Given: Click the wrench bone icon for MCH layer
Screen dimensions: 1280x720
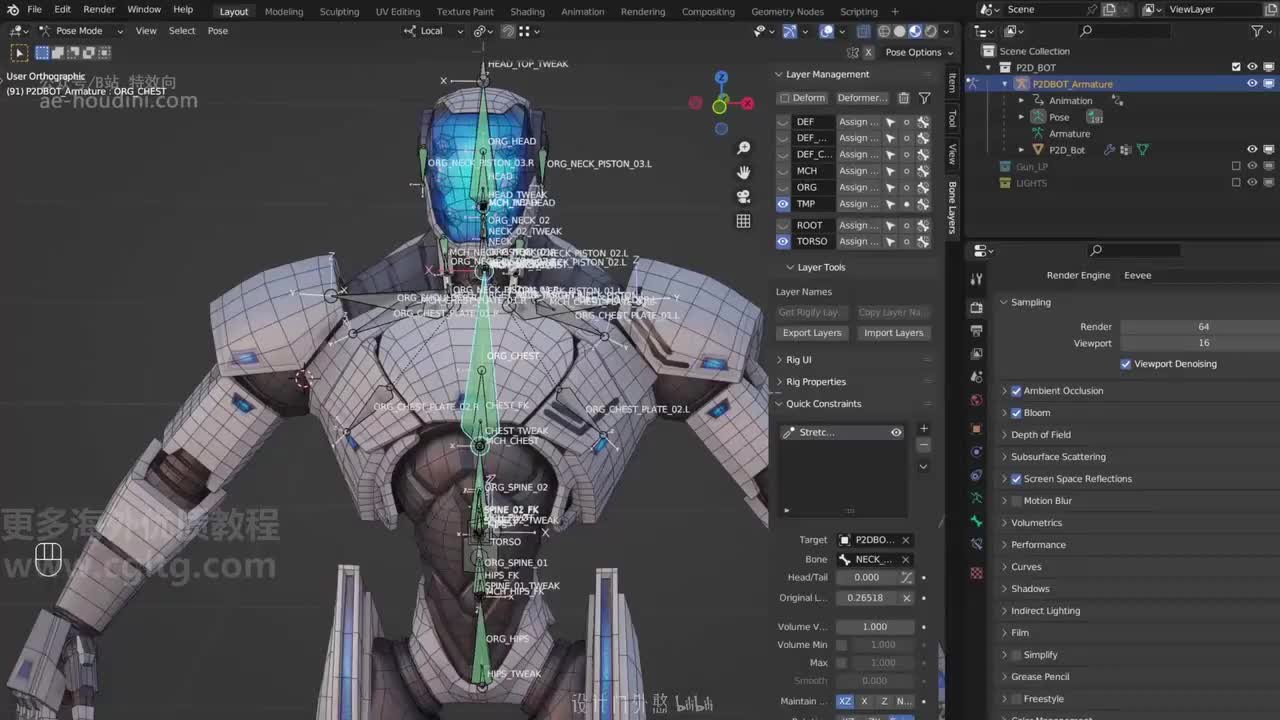Looking at the screenshot, I should tap(923, 171).
